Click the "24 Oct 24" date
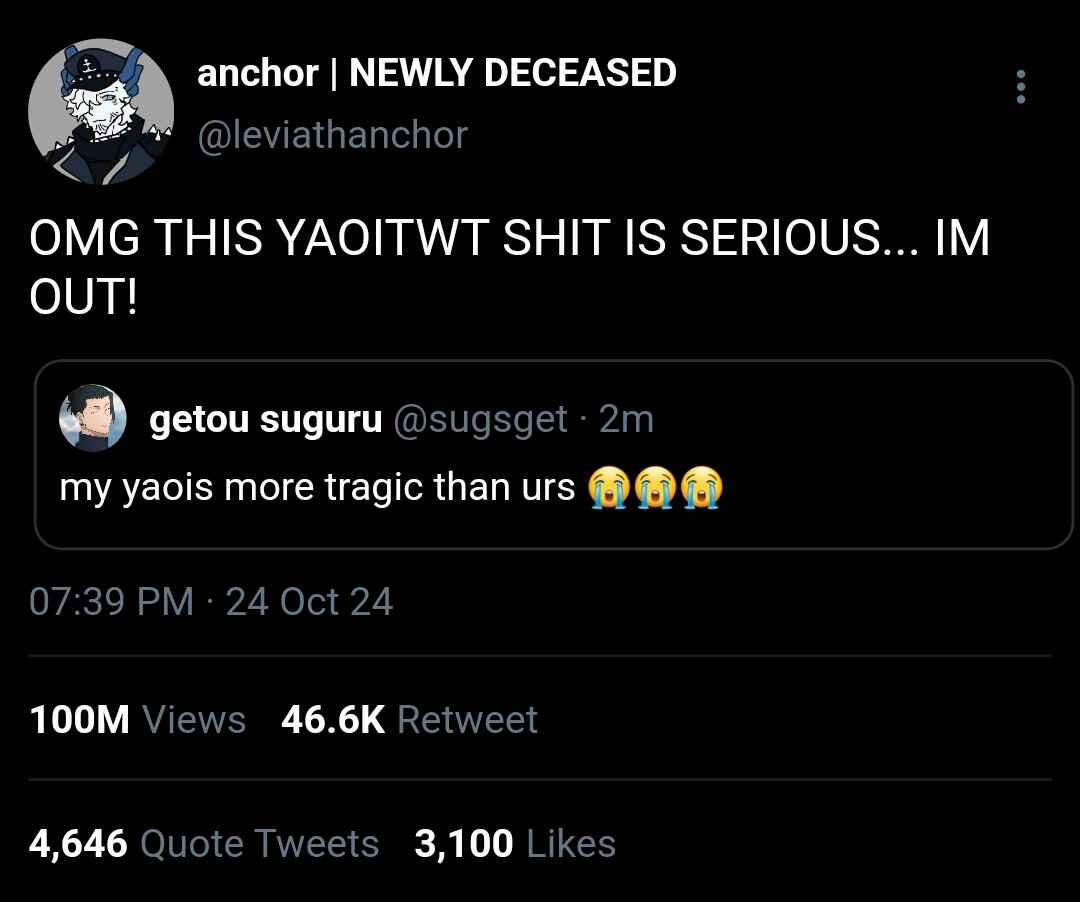Viewport: 1080px width, 902px height. 309,602
